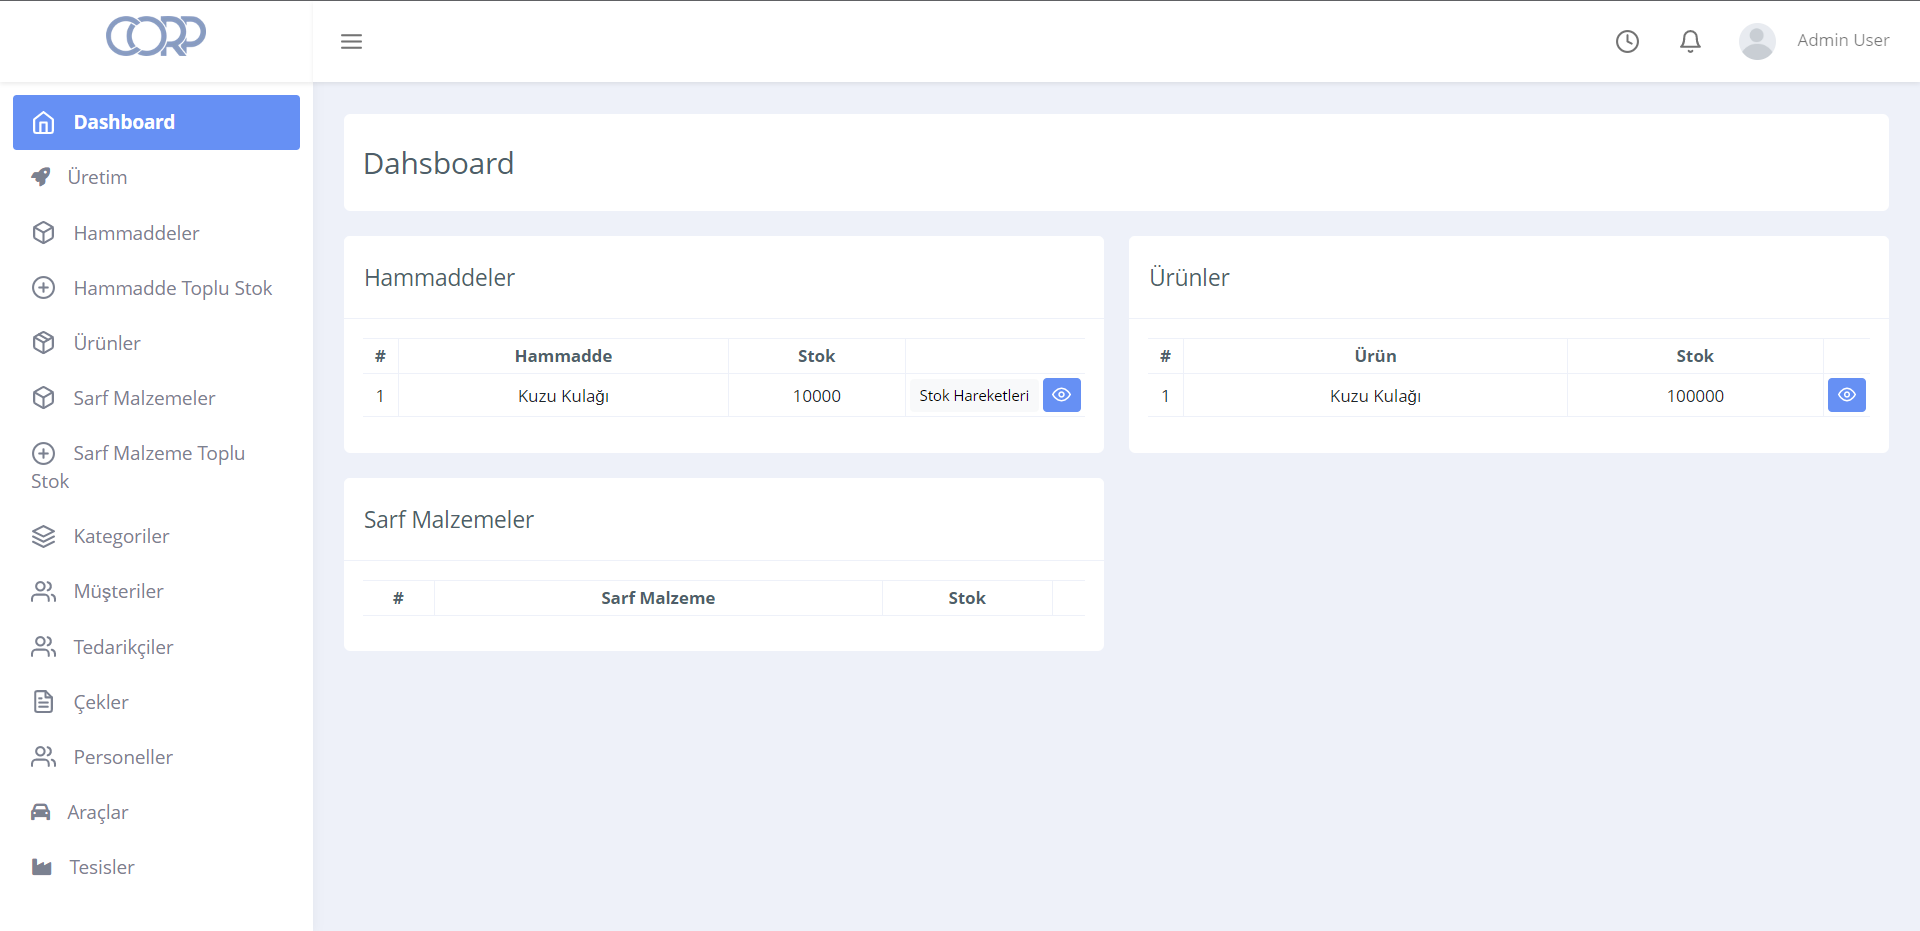This screenshot has height=931, width=1920.
Task: Click the factory icon beside Tesisler
Action: point(42,867)
